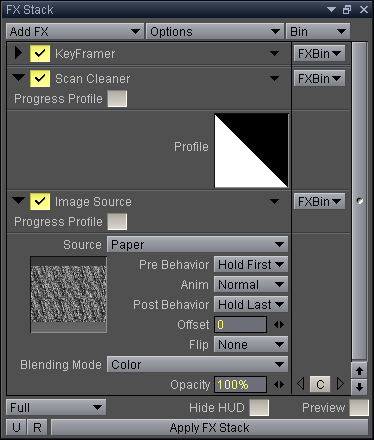
Task: Open the Anim dropdown set to Normal
Action: (x=251, y=285)
